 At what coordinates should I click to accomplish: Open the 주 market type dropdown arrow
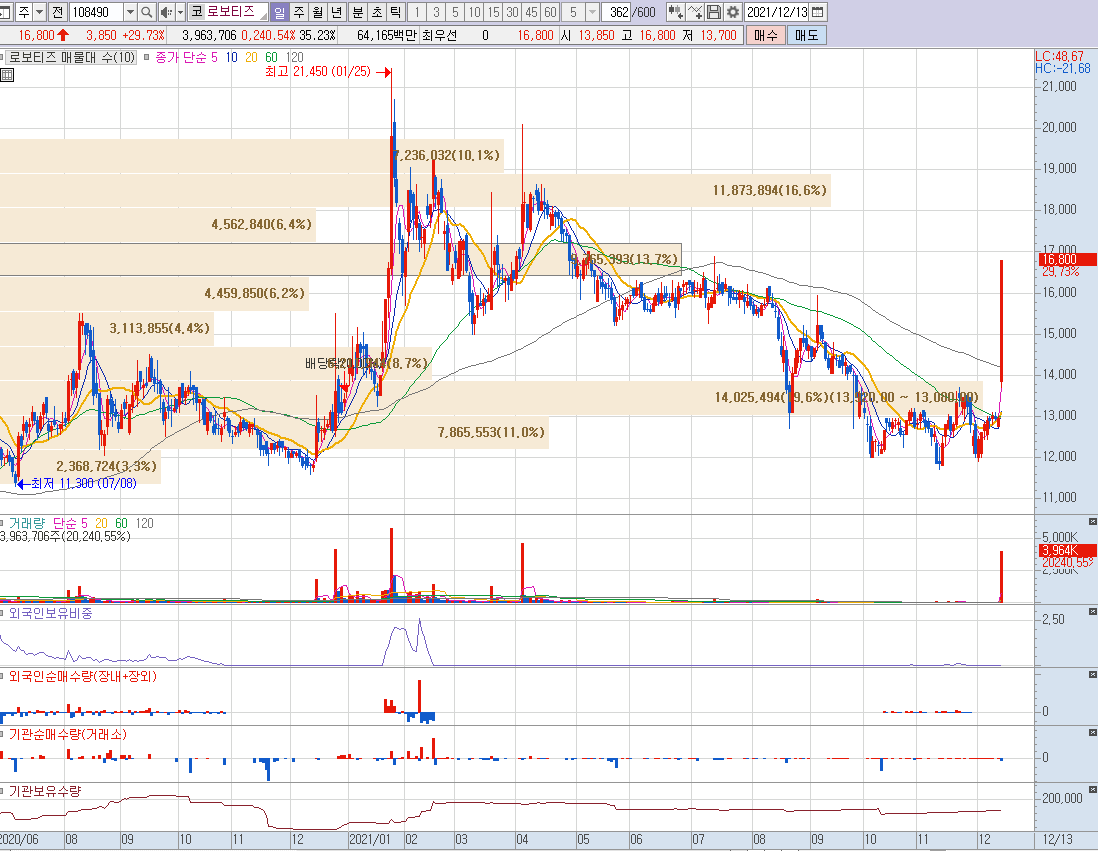[x=40, y=12]
